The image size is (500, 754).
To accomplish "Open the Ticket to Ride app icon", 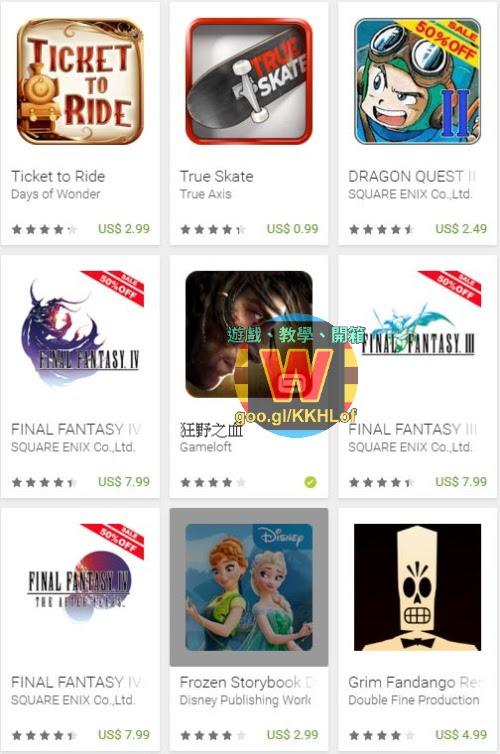I will pyautogui.click(x=80, y=82).
